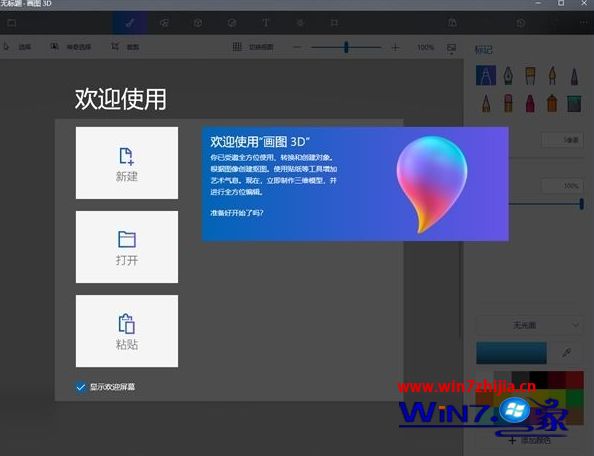Click the 打开 (Open) tile
The image size is (594, 456).
[127, 247]
